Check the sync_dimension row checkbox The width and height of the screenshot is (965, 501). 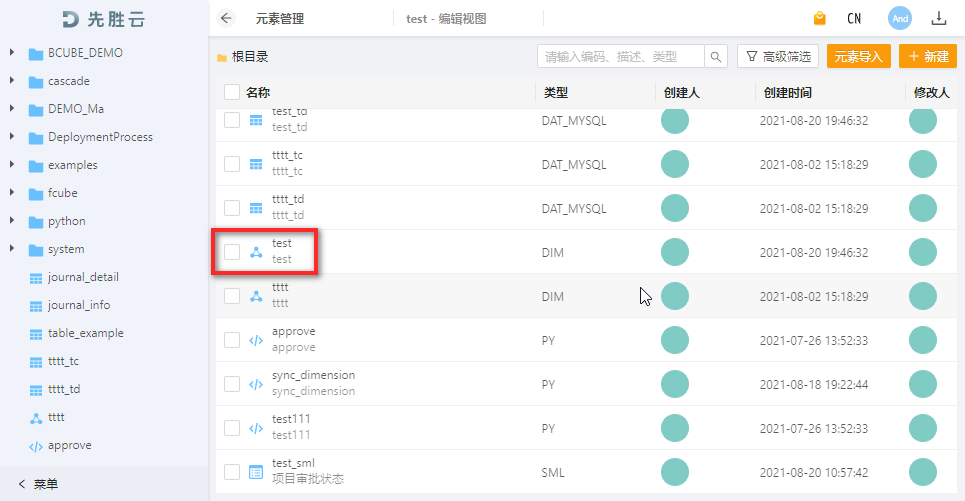(232, 384)
